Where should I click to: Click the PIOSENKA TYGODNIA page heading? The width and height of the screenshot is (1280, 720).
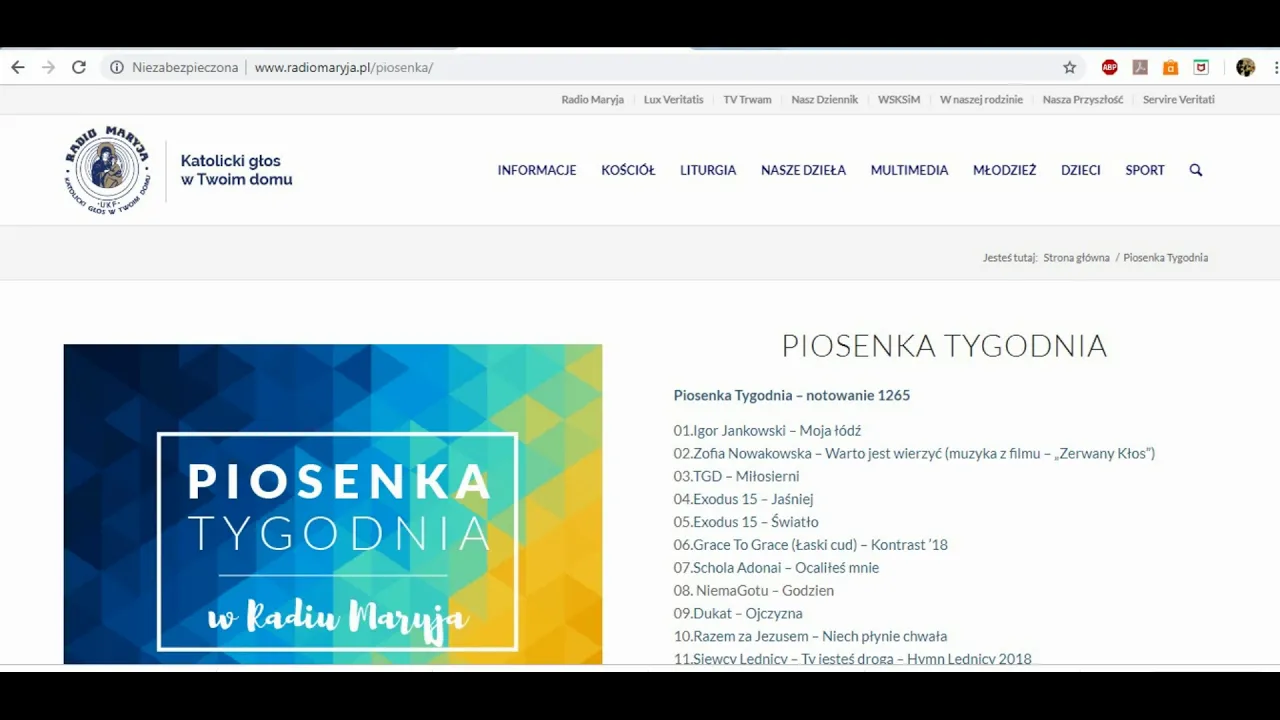[944, 346]
